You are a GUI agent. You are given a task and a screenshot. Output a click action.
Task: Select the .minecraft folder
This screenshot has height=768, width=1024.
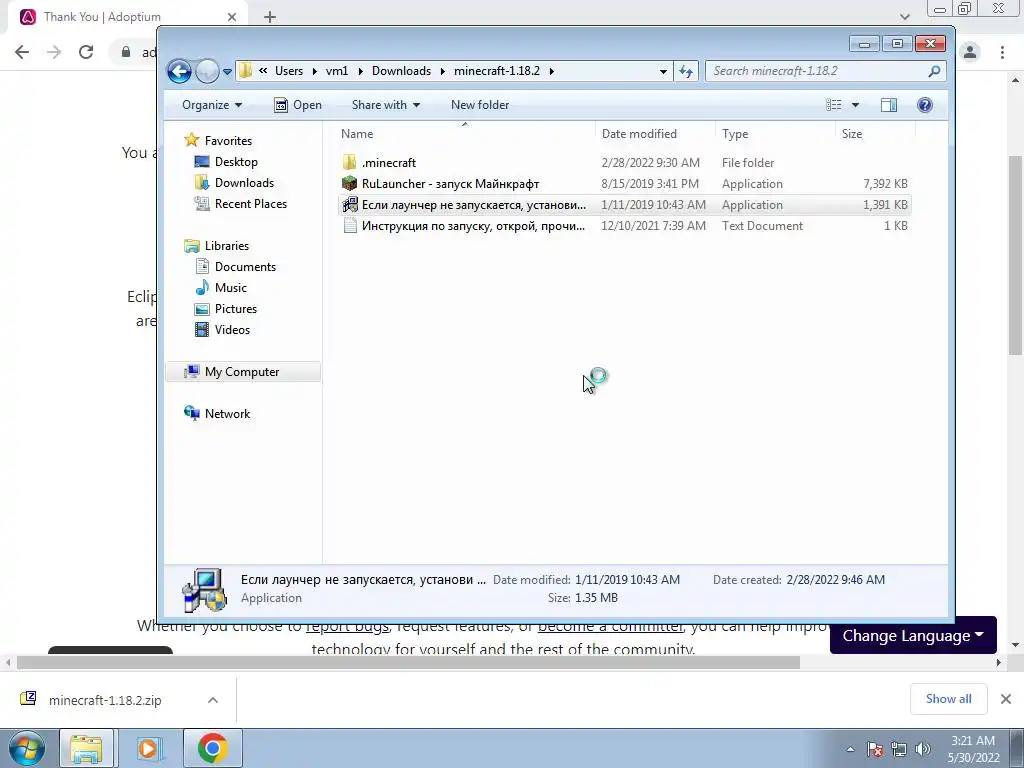(624, 163)
